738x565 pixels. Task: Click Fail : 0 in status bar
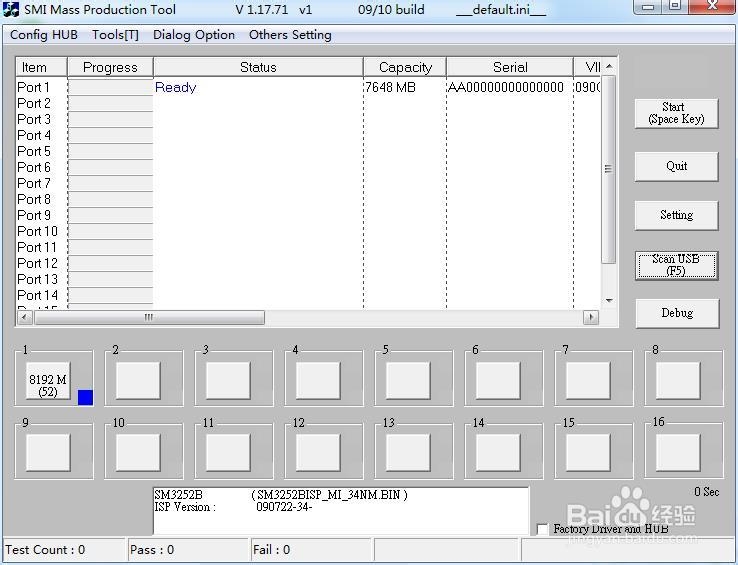click(272, 550)
